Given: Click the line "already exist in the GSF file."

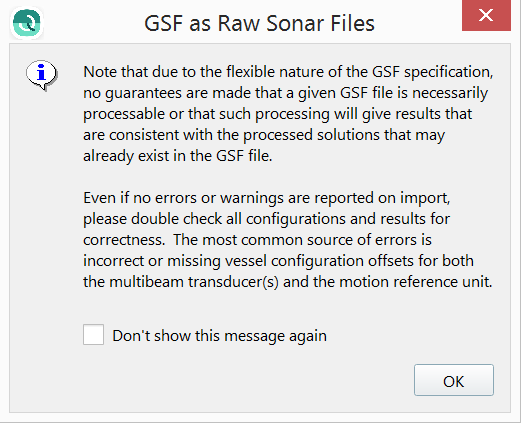Looking at the screenshot, I should (x=178, y=156).
